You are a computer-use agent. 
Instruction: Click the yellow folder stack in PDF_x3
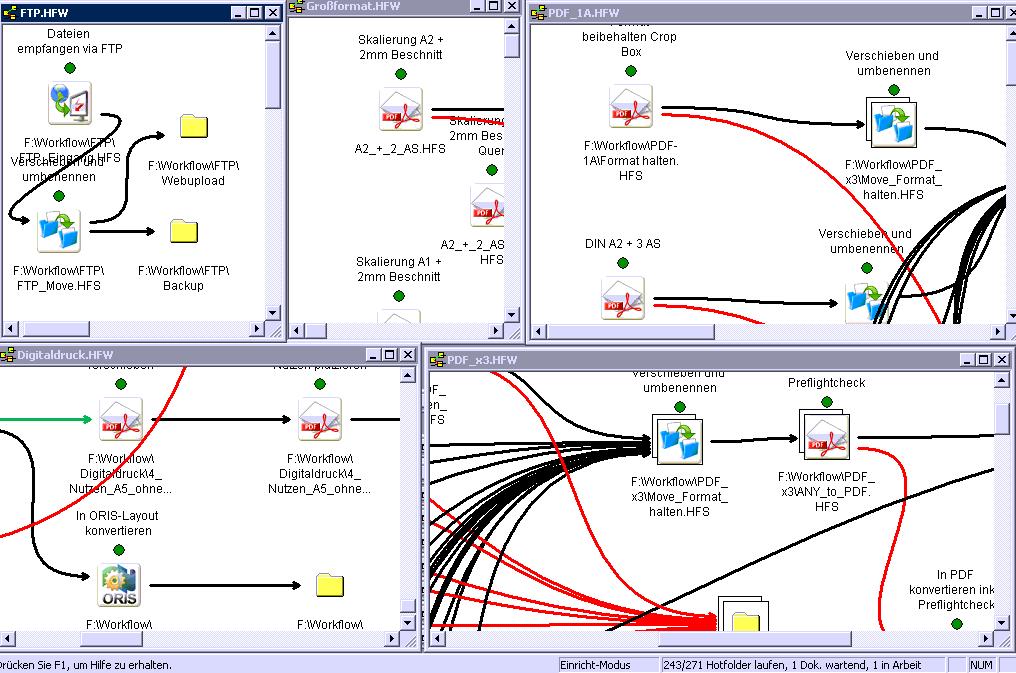coord(743,614)
